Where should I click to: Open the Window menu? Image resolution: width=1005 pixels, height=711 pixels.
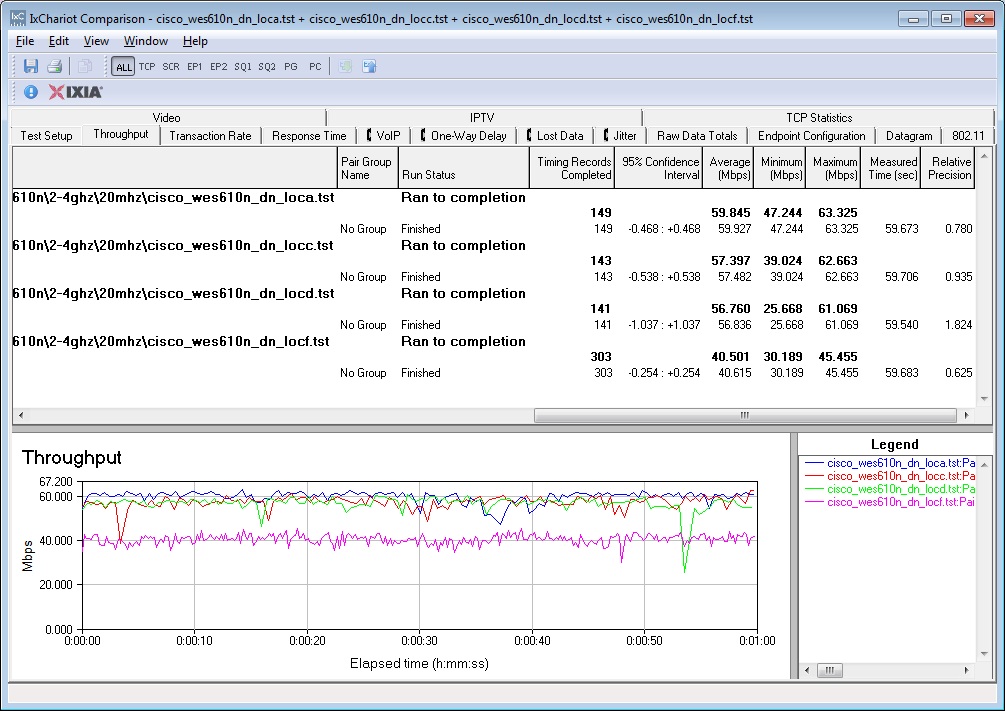pyautogui.click(x=145, y=41)
